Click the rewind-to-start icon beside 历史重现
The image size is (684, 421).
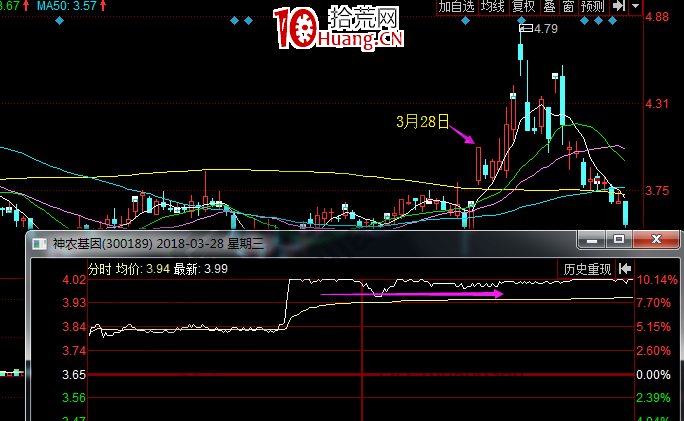[x=625, y=268]
